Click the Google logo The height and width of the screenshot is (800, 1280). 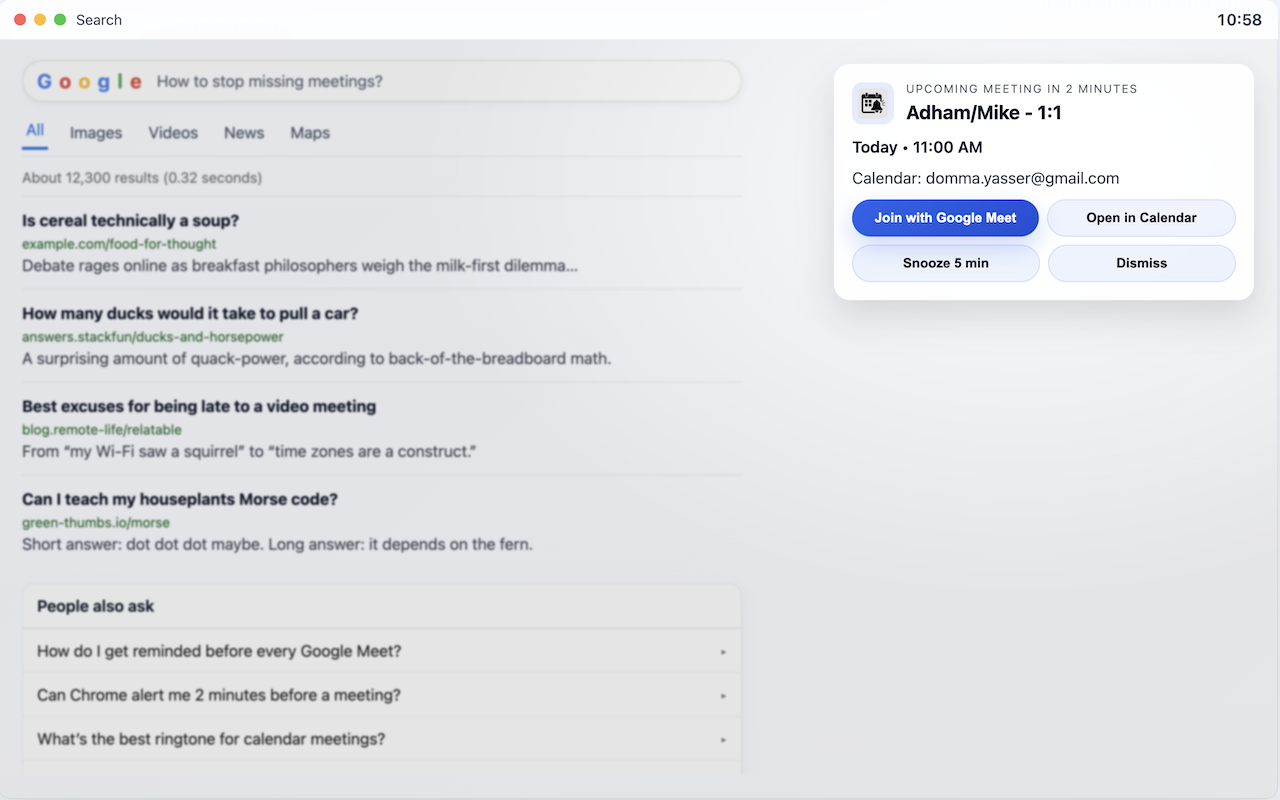tap(89, 82)
